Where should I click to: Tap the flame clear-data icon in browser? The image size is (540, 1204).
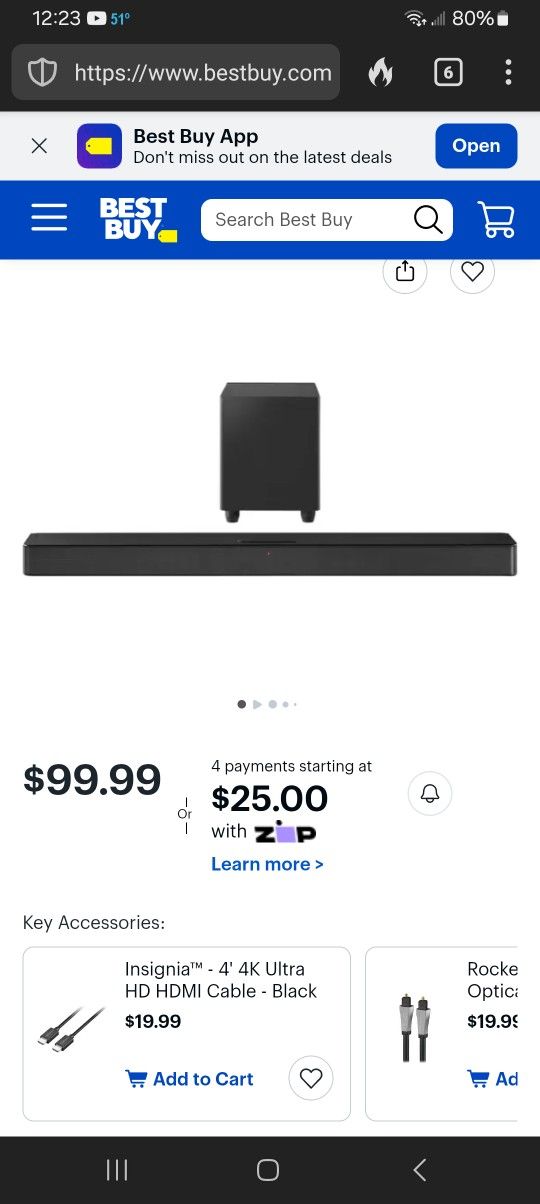pyautogui.click(x=380, y=72)
